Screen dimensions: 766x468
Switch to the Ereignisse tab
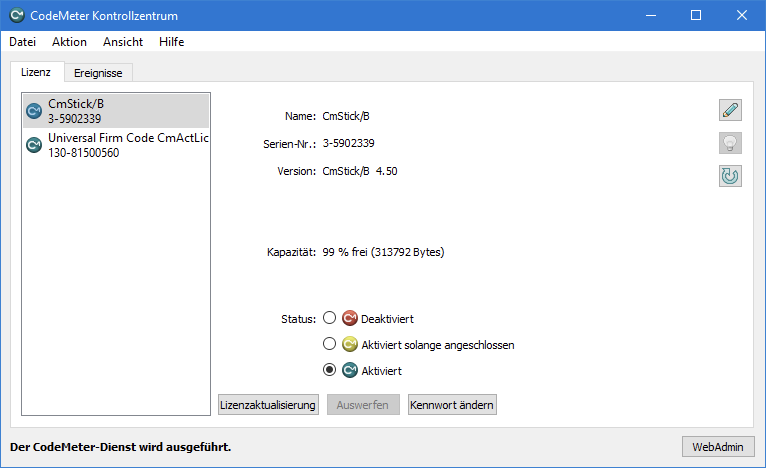pyautogui.click(x=99, y=72)
